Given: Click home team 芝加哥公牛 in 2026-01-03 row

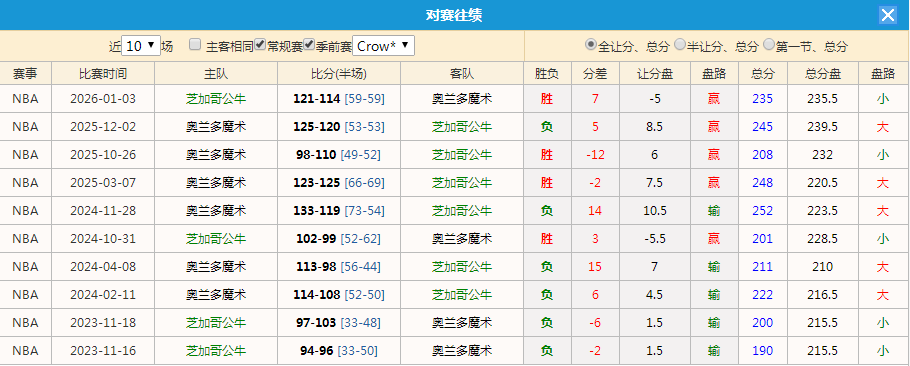Looking at the screenshot, I should pos(216,99).
